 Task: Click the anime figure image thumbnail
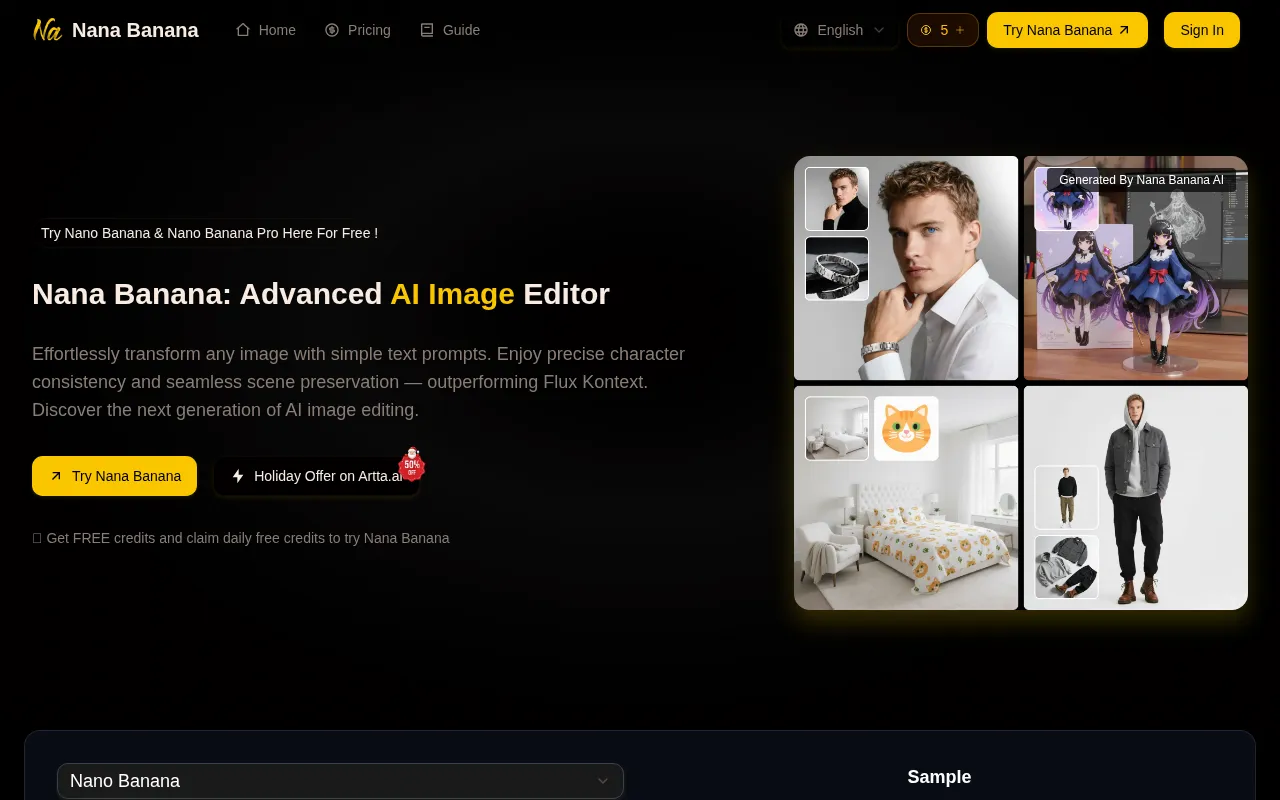(x=1066, y=199)
